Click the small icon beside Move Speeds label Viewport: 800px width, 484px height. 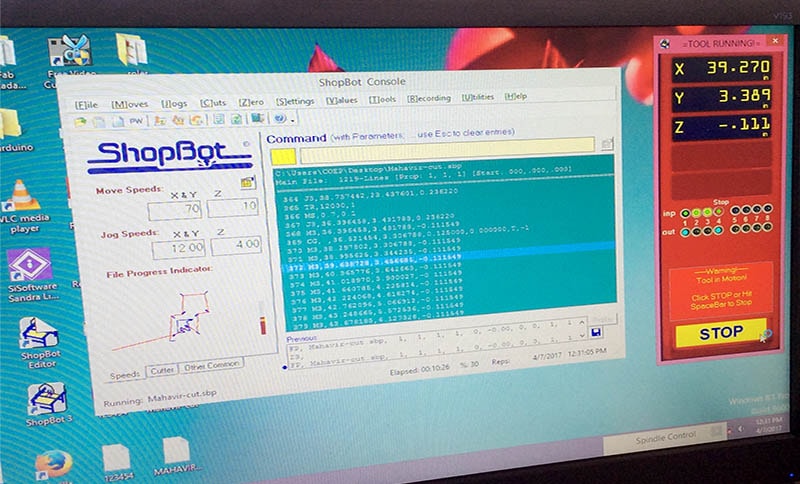pos(247,182)
